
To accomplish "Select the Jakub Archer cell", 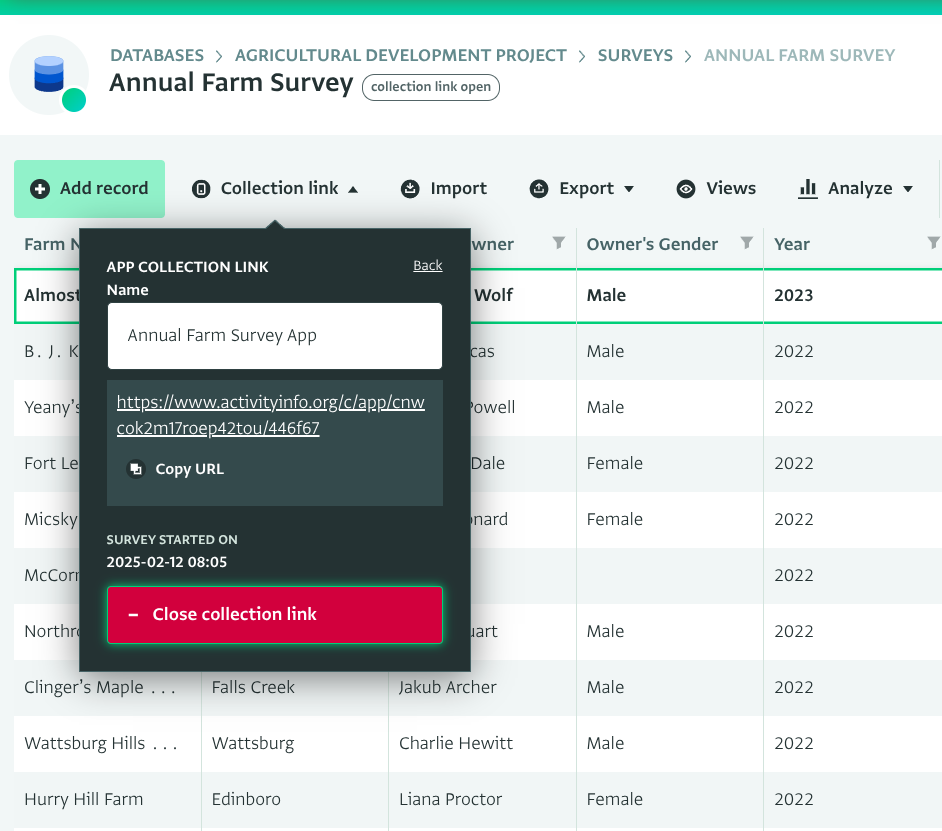I will (x=482, y=687).
